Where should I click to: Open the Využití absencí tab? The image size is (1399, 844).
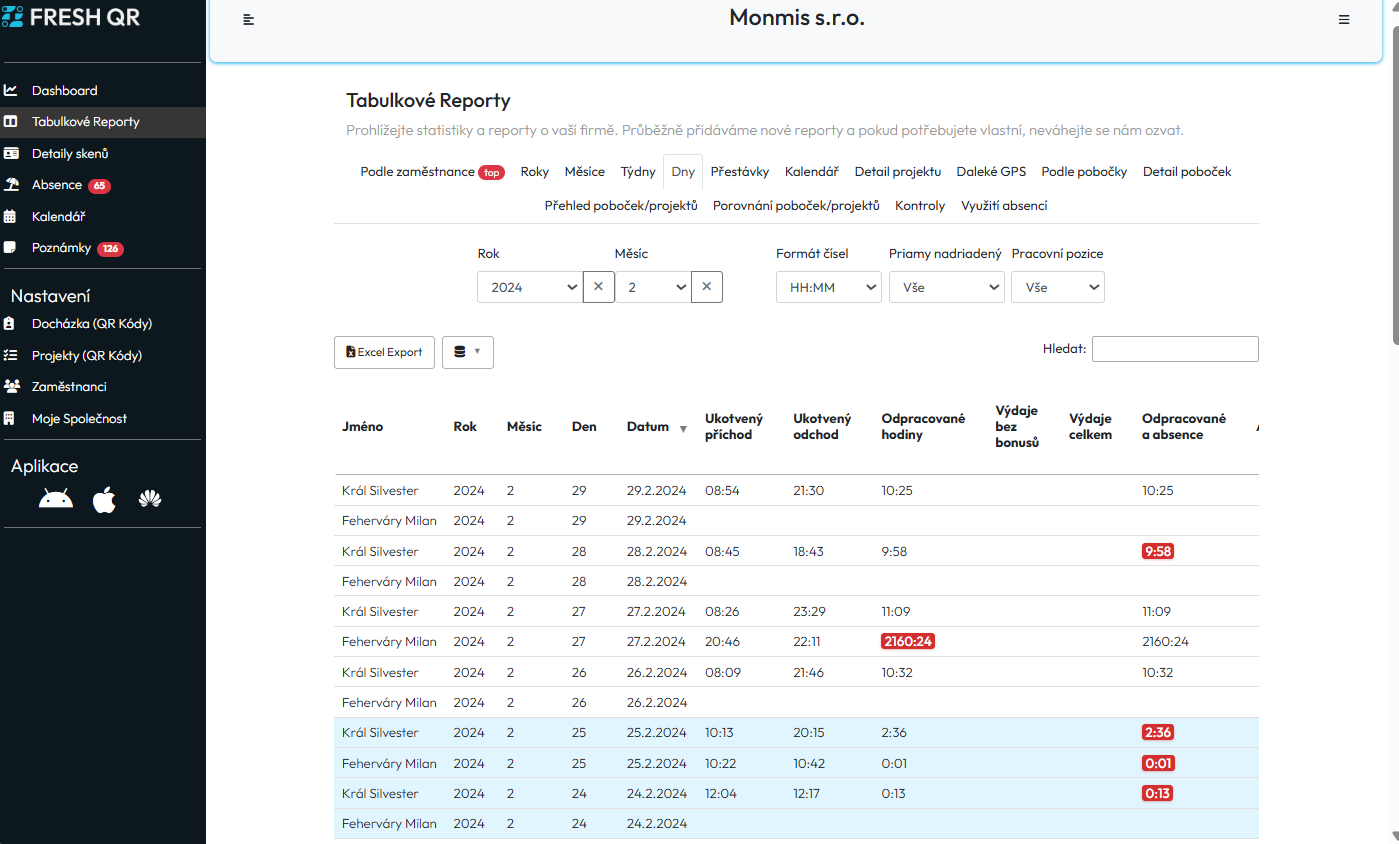click(1004, 206)
